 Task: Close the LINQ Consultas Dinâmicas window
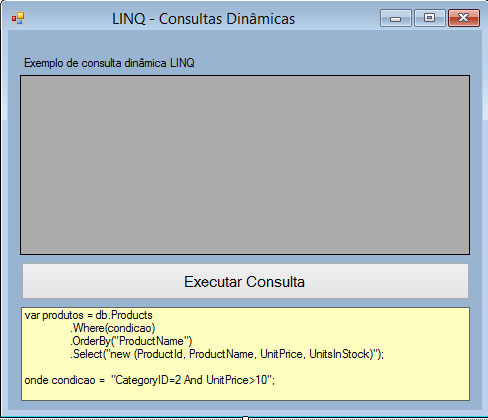click(x=464, y=18)
